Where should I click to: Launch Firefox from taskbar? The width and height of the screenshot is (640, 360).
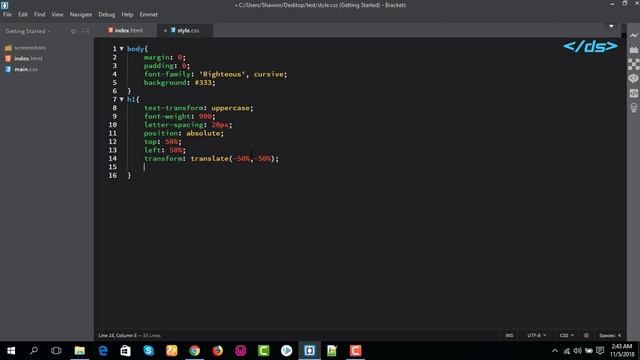click(218, 351)
